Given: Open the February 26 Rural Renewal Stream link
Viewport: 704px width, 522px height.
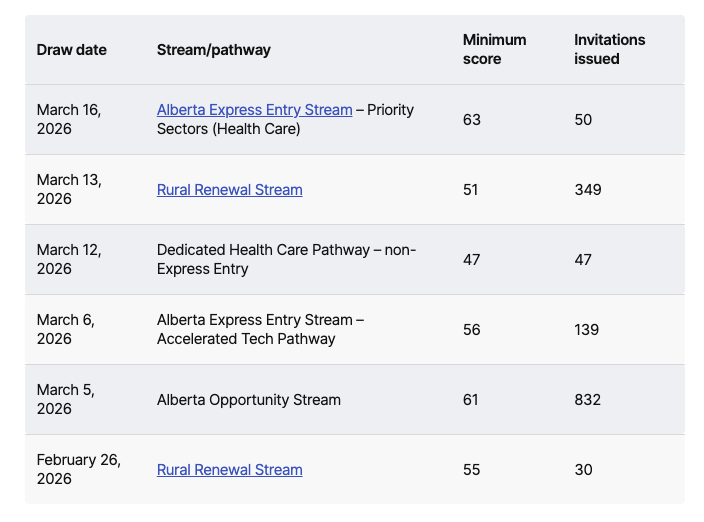Looking at the screenshot, I should pyautogui.click(x=229, y=470).
